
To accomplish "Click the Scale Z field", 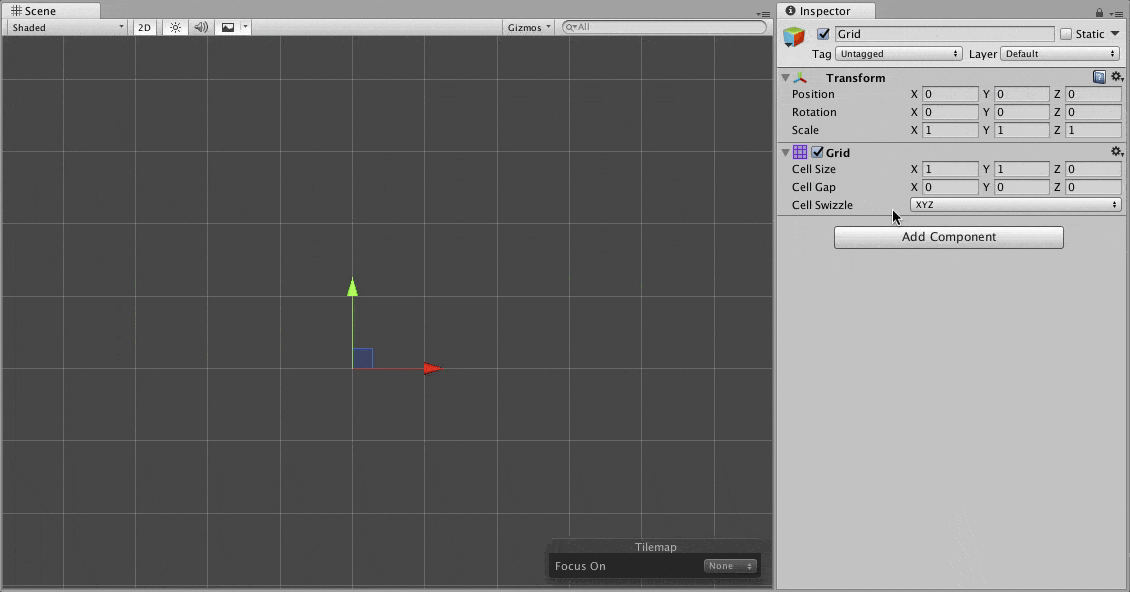I will 1093,131.
